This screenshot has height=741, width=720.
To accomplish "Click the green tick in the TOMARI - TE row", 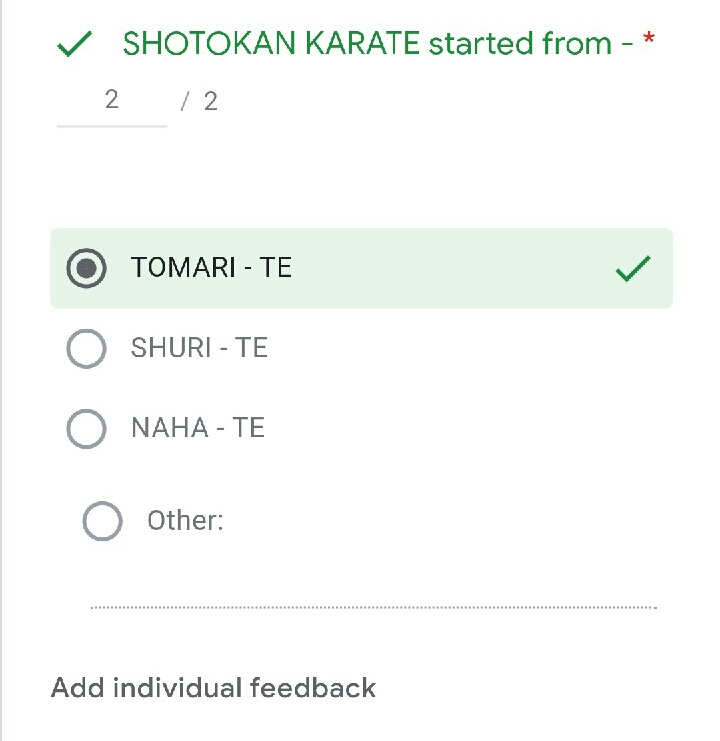I will [633, 268].
